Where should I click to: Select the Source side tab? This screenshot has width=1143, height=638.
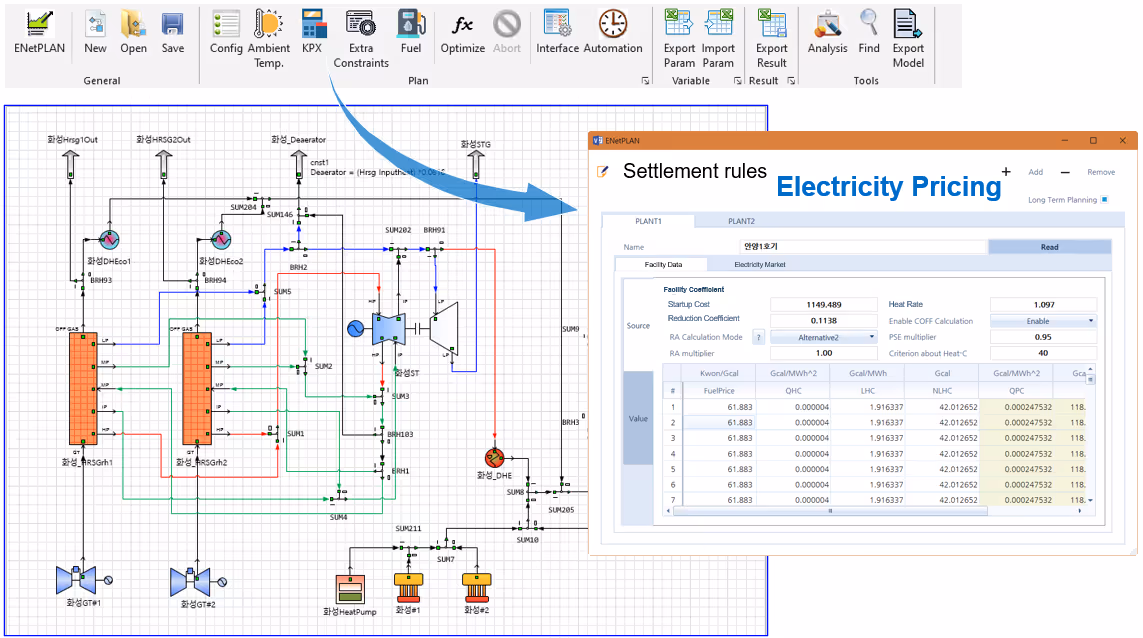tap(638, 326)
